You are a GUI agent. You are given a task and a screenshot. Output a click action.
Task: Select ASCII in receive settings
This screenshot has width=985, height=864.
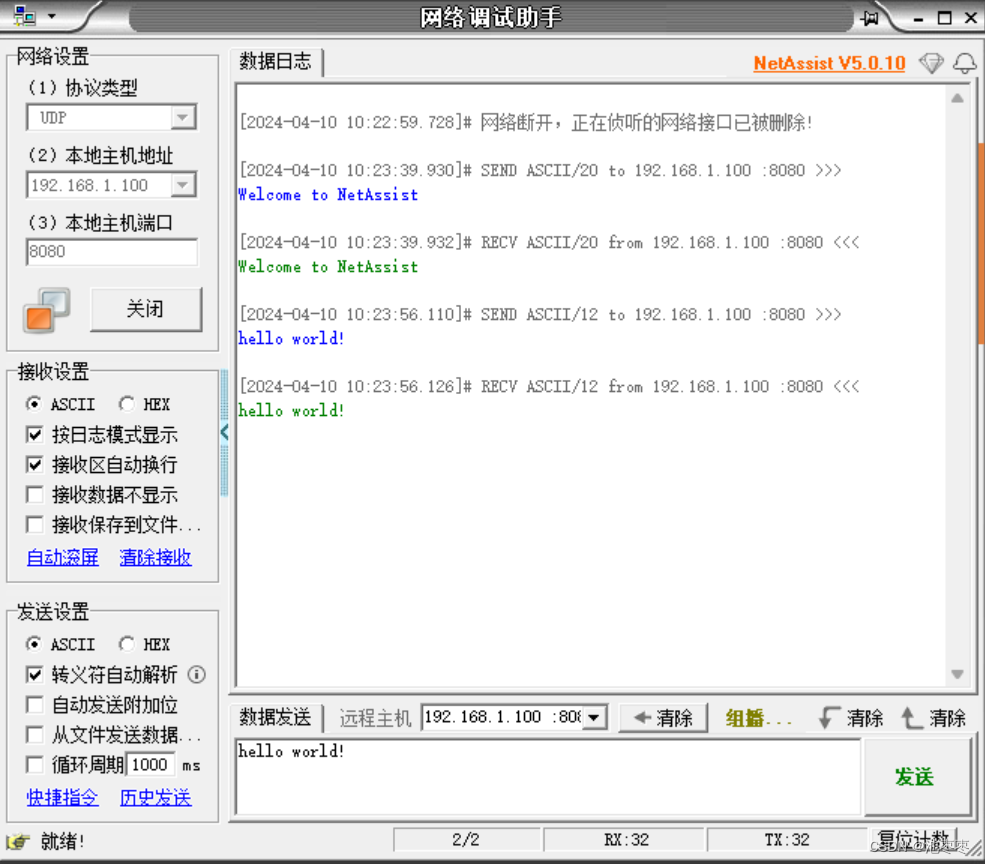(x=60, y=404)
